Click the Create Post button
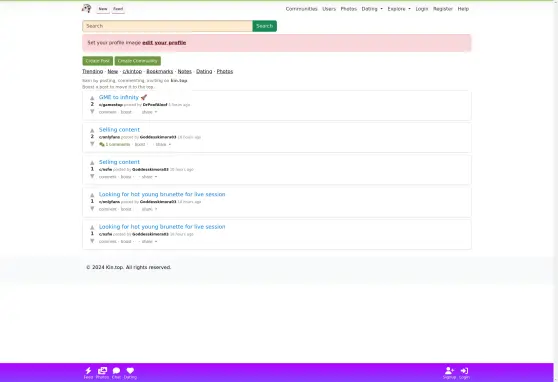The width and height of the screenshot is (558, 382). (98, 61)
